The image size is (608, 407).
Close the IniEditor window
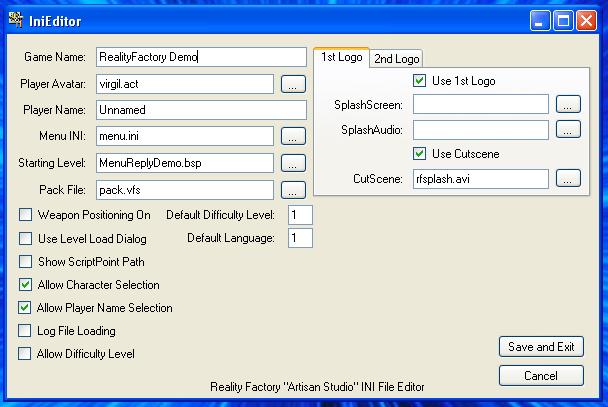[x=586, y=20]
